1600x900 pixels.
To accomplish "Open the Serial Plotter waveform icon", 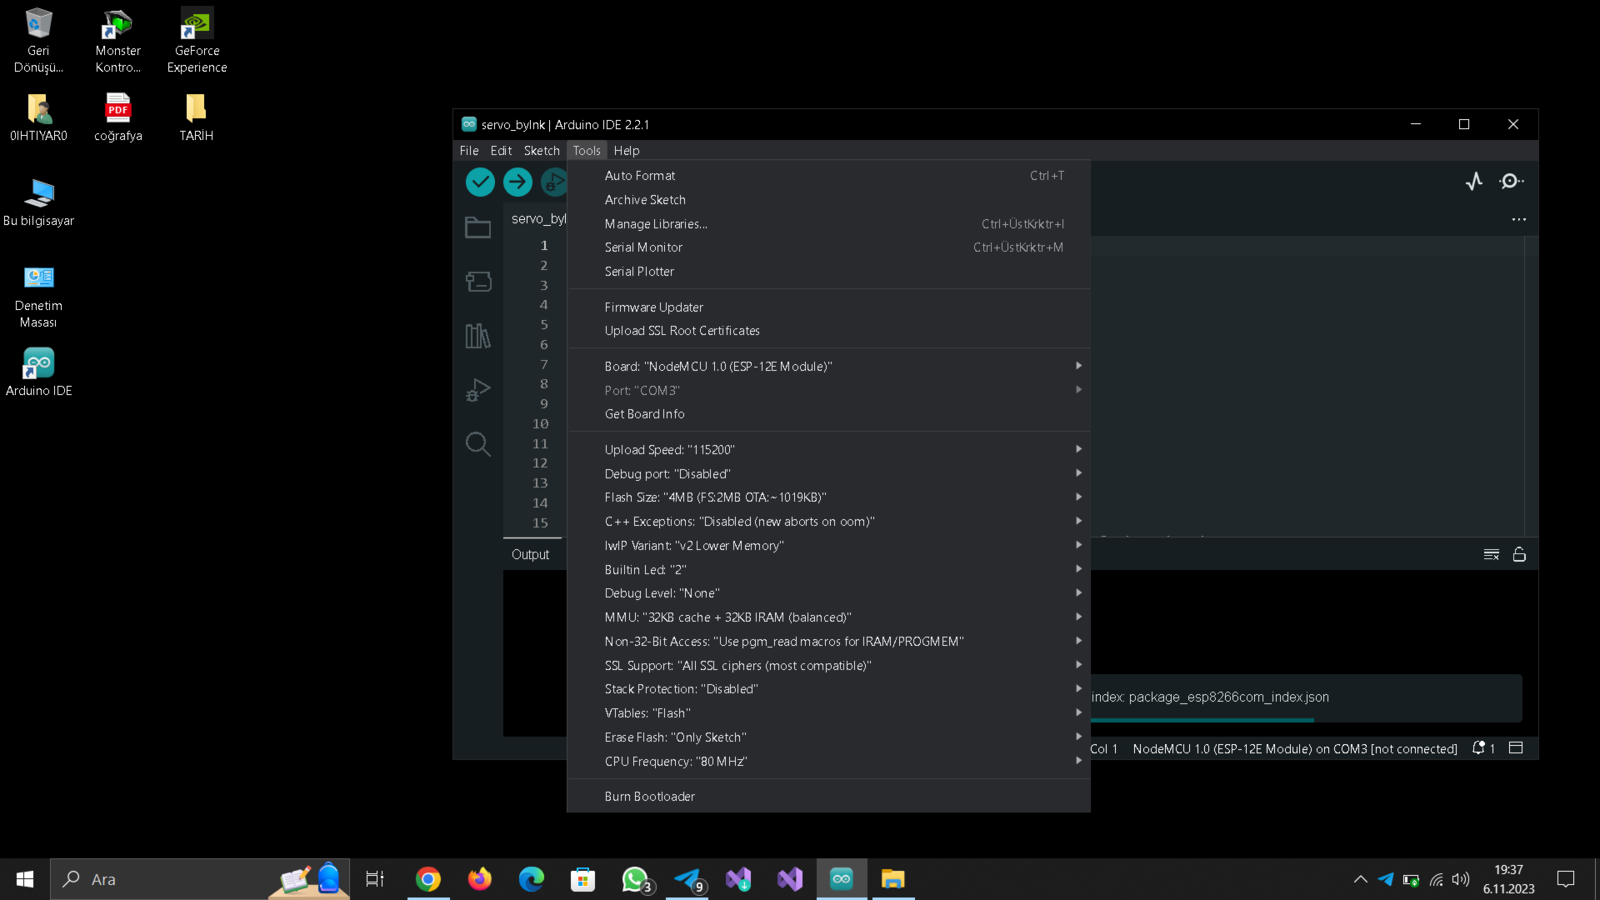I will (x=1474, y=182).
